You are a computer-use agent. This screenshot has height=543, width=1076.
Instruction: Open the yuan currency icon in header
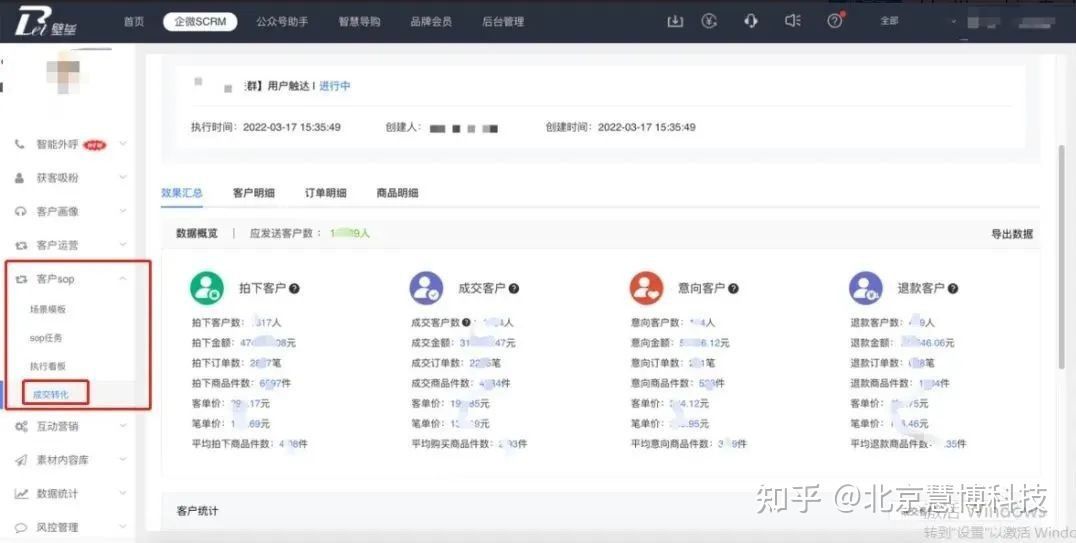tap(712, 21)
